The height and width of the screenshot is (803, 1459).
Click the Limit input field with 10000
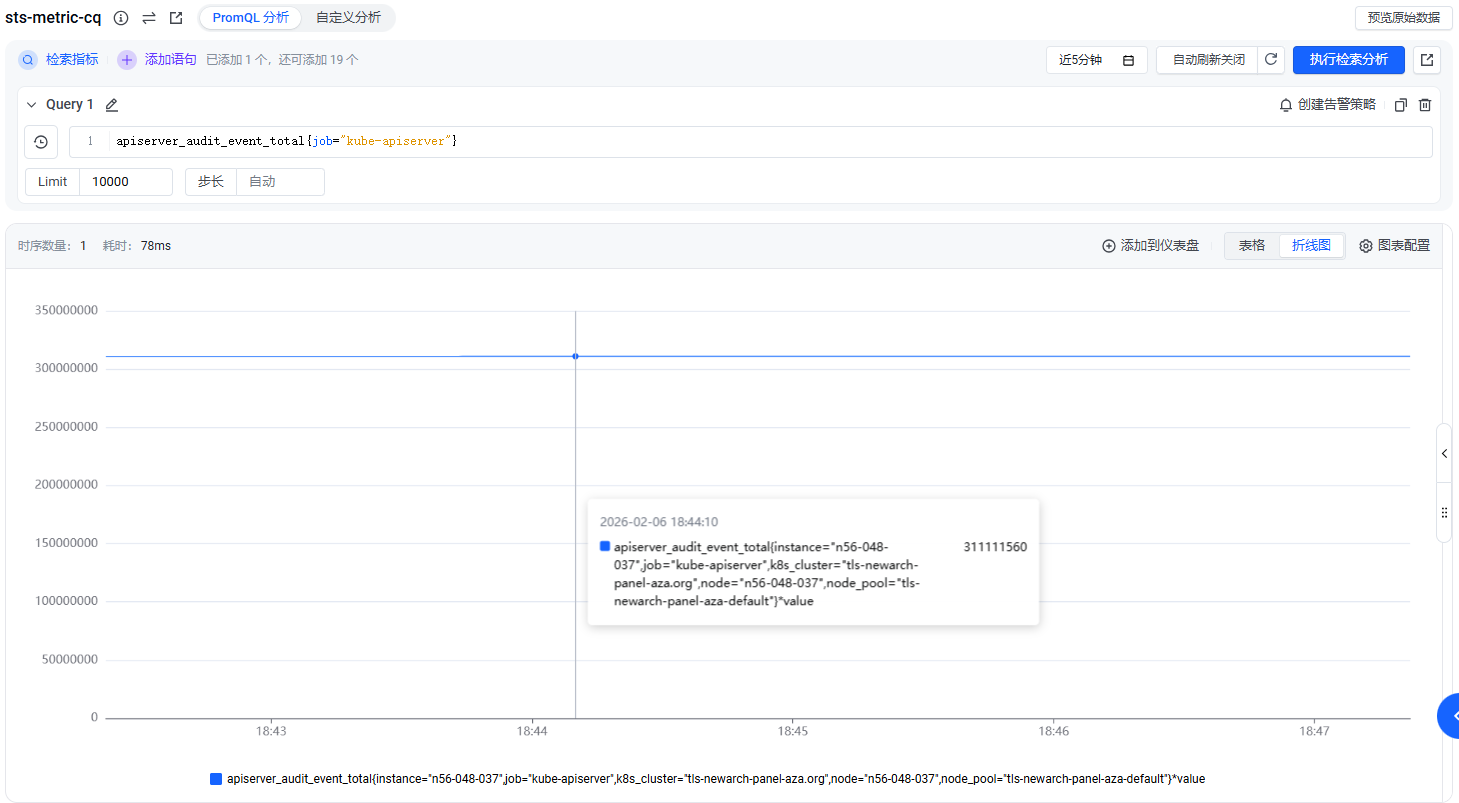(x=125, y=182)
